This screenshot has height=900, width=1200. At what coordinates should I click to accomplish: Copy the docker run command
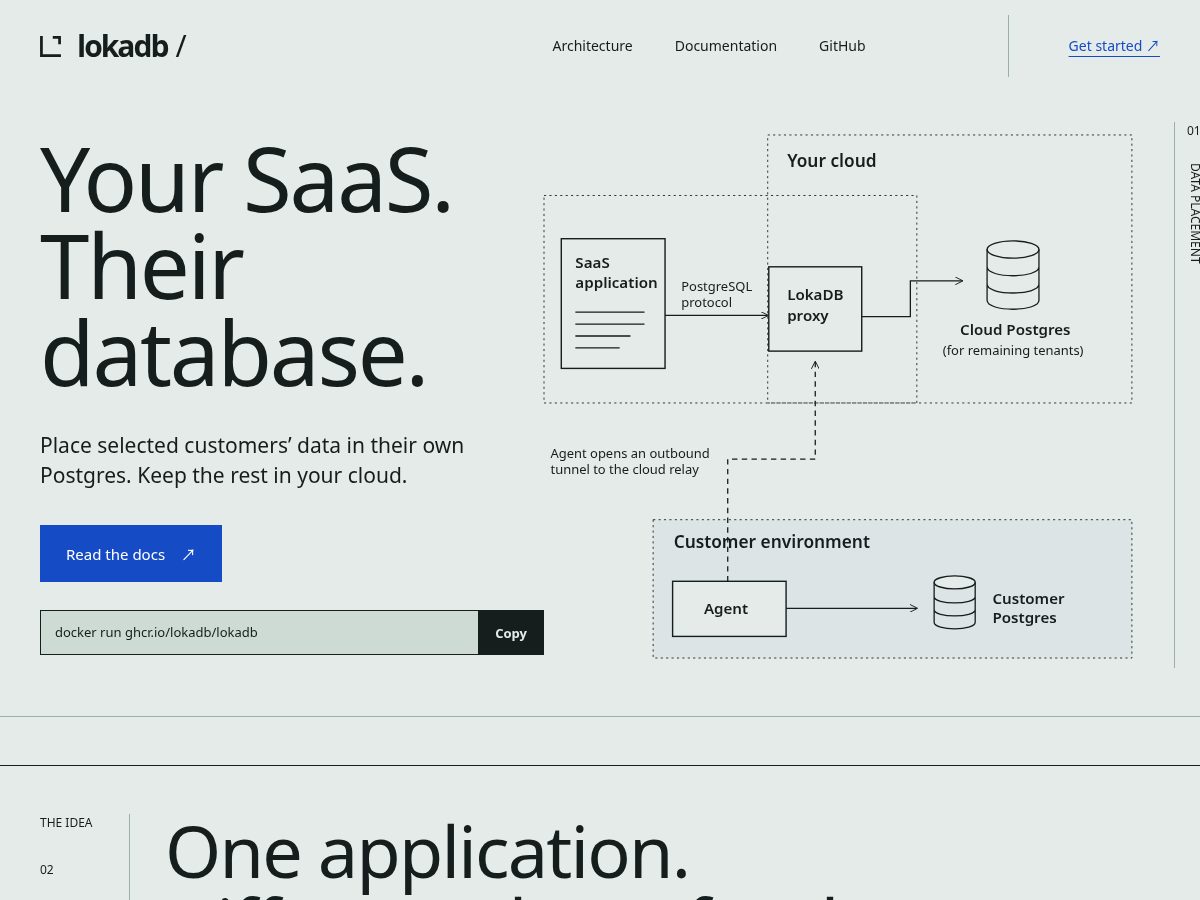coord(511,633)
